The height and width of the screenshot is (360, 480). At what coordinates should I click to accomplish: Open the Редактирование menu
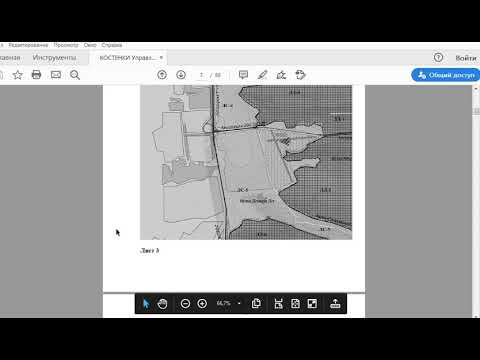point(28,45)
